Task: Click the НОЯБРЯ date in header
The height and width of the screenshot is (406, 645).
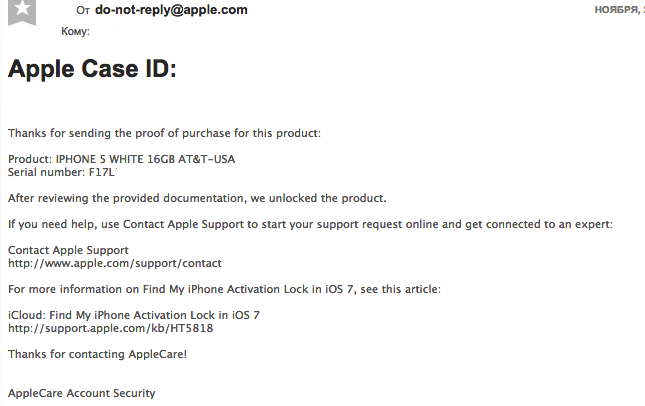Action: pos(619,10)
